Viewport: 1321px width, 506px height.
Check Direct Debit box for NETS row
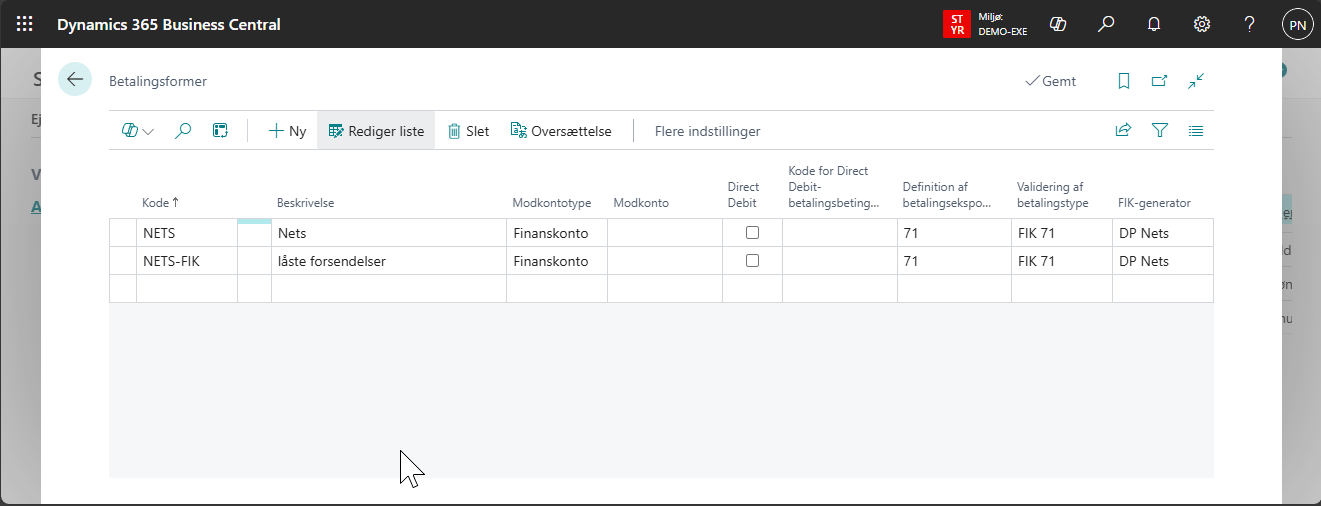pyautogui.click(x=752, y=233)
